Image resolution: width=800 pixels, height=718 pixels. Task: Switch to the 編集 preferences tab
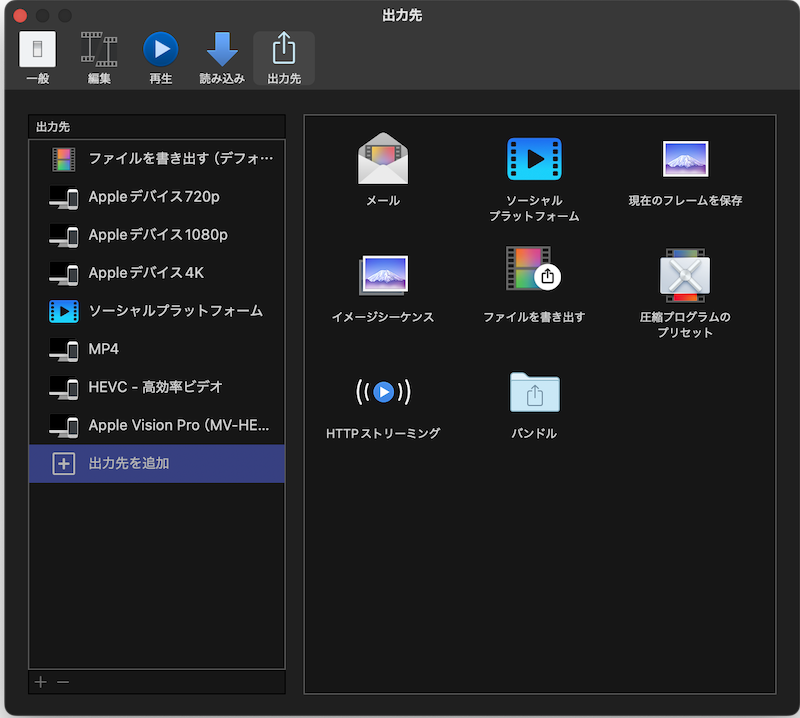[99, 58]
